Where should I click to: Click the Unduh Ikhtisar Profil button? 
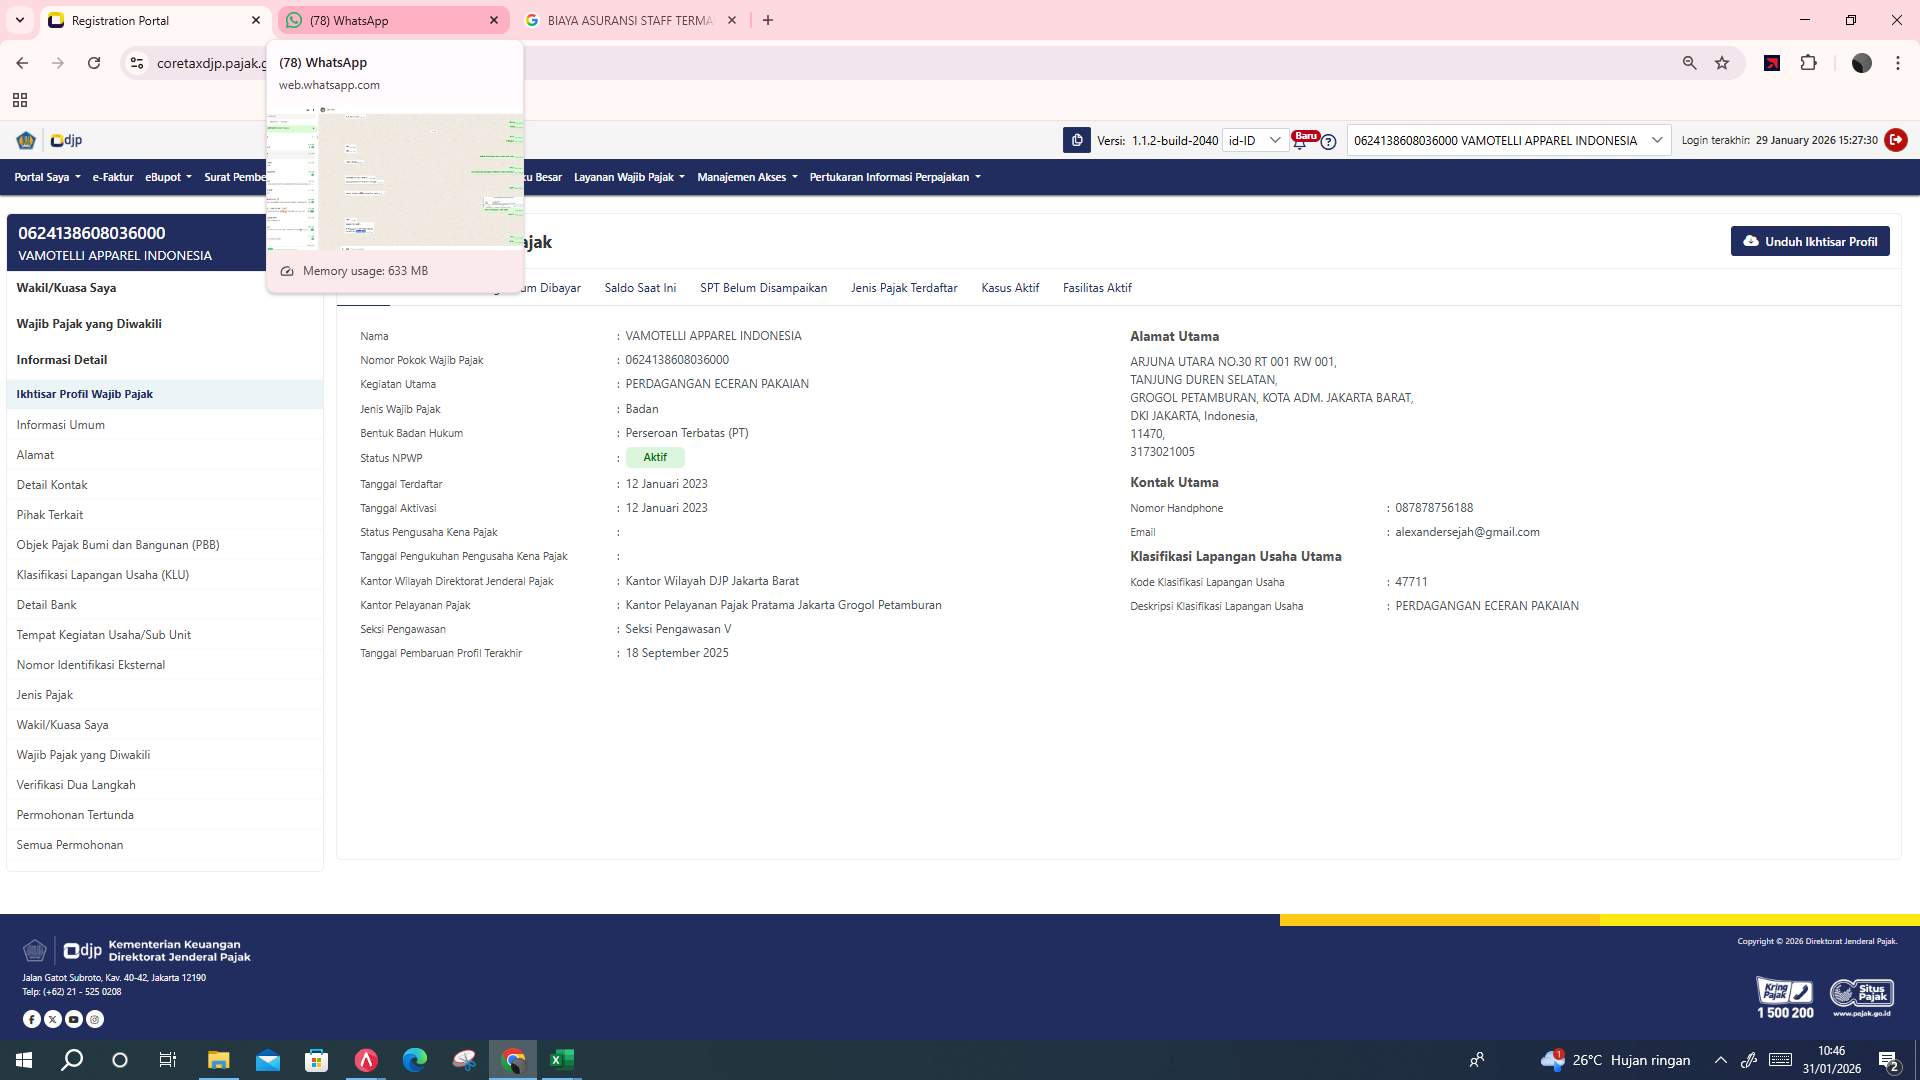click(1809, 241)
